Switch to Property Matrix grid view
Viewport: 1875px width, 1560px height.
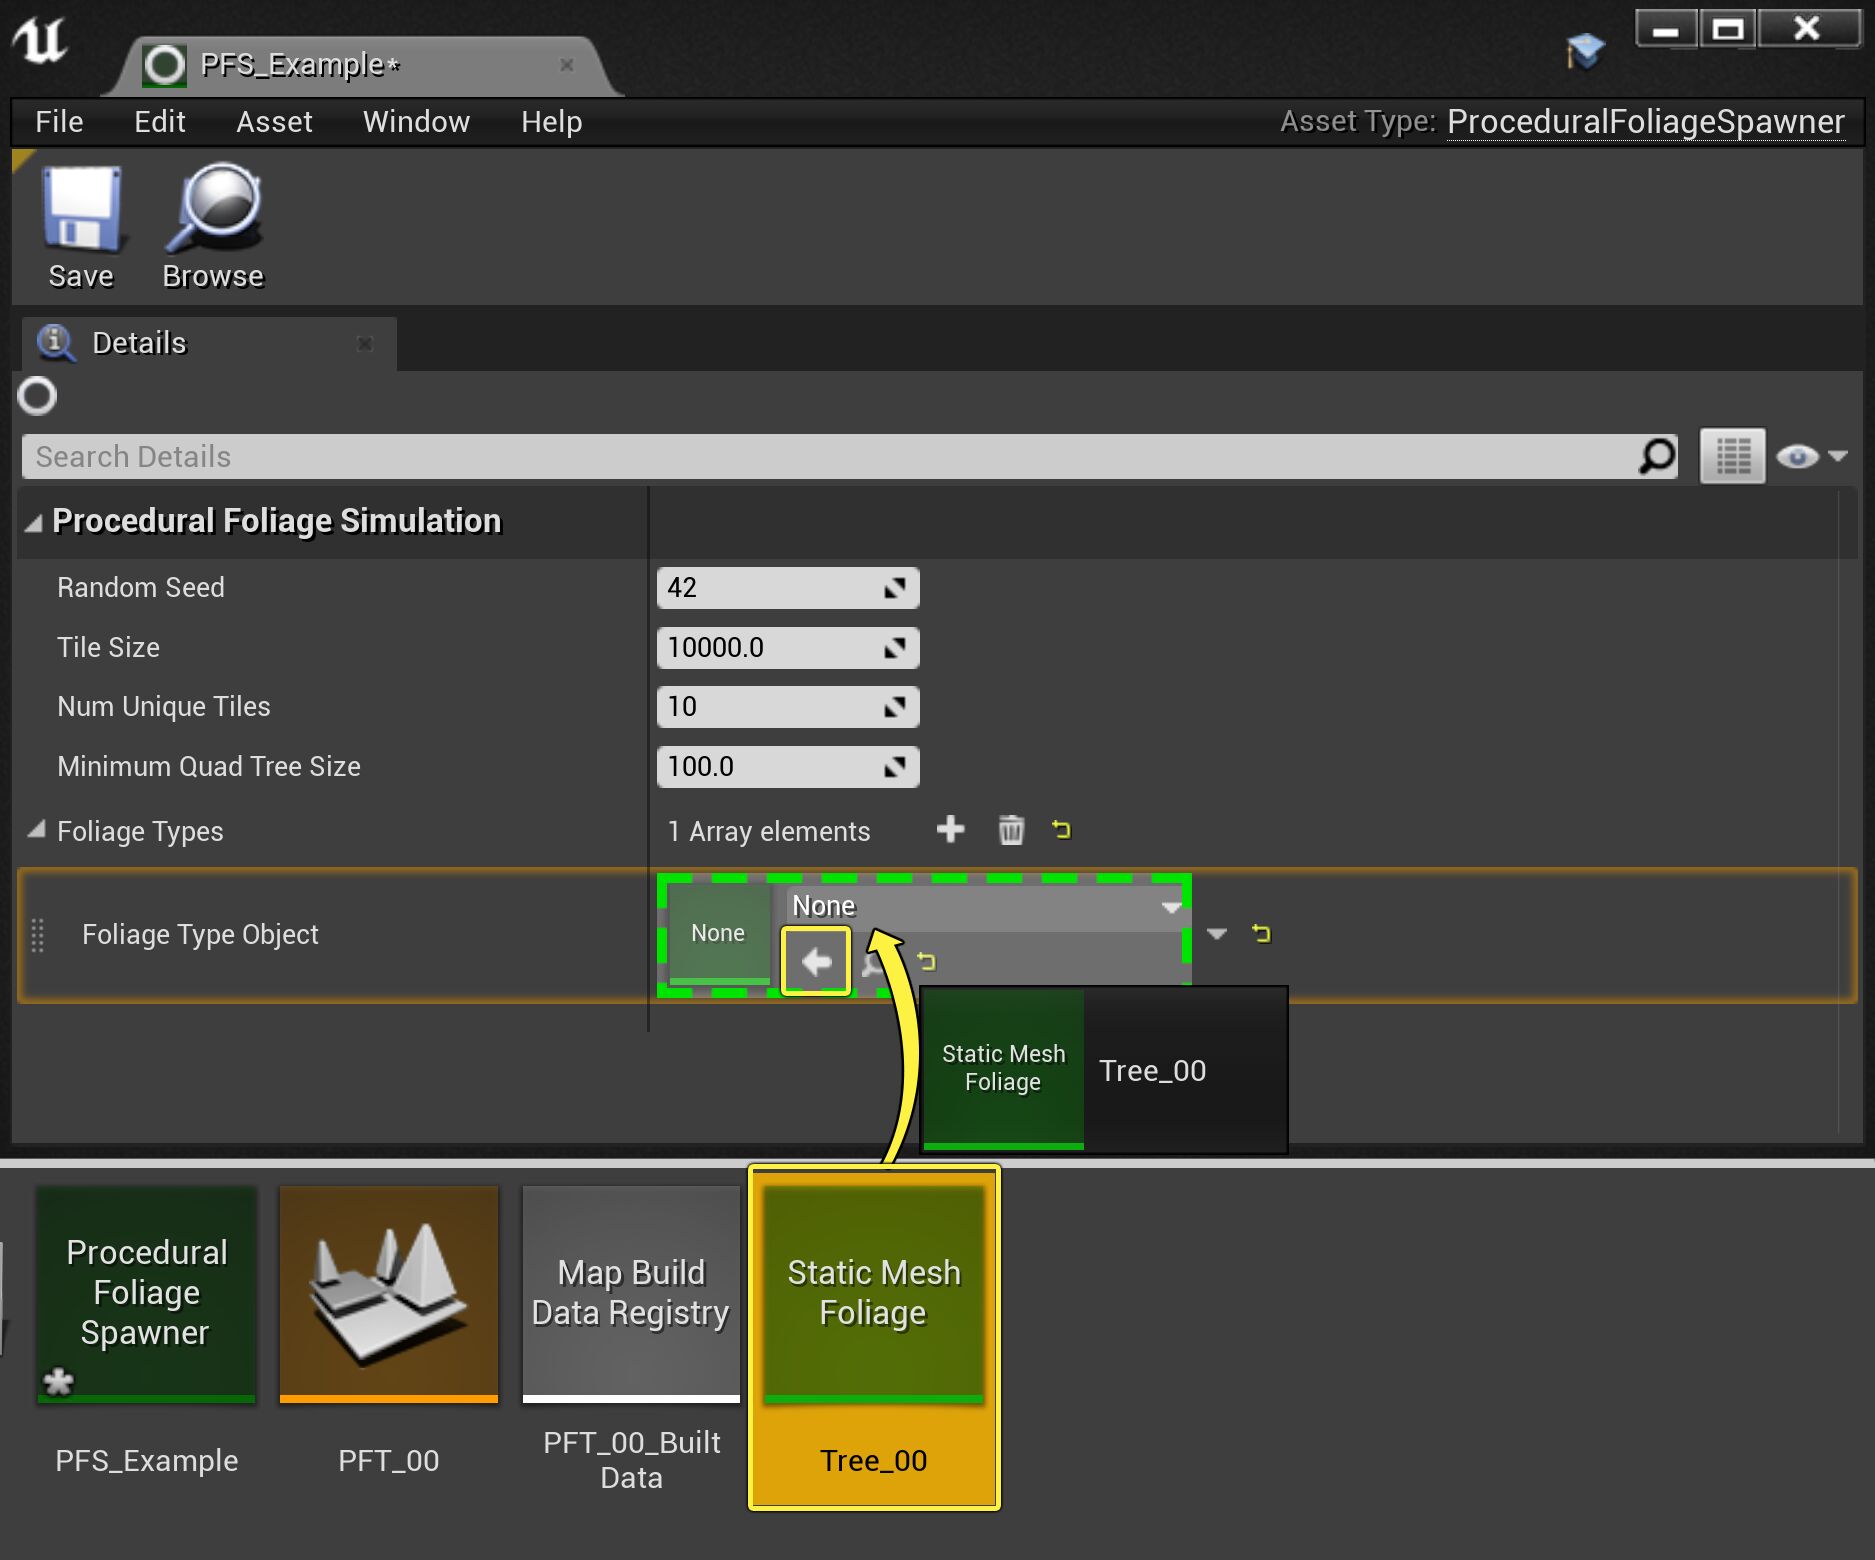[x=1732, y=456]
